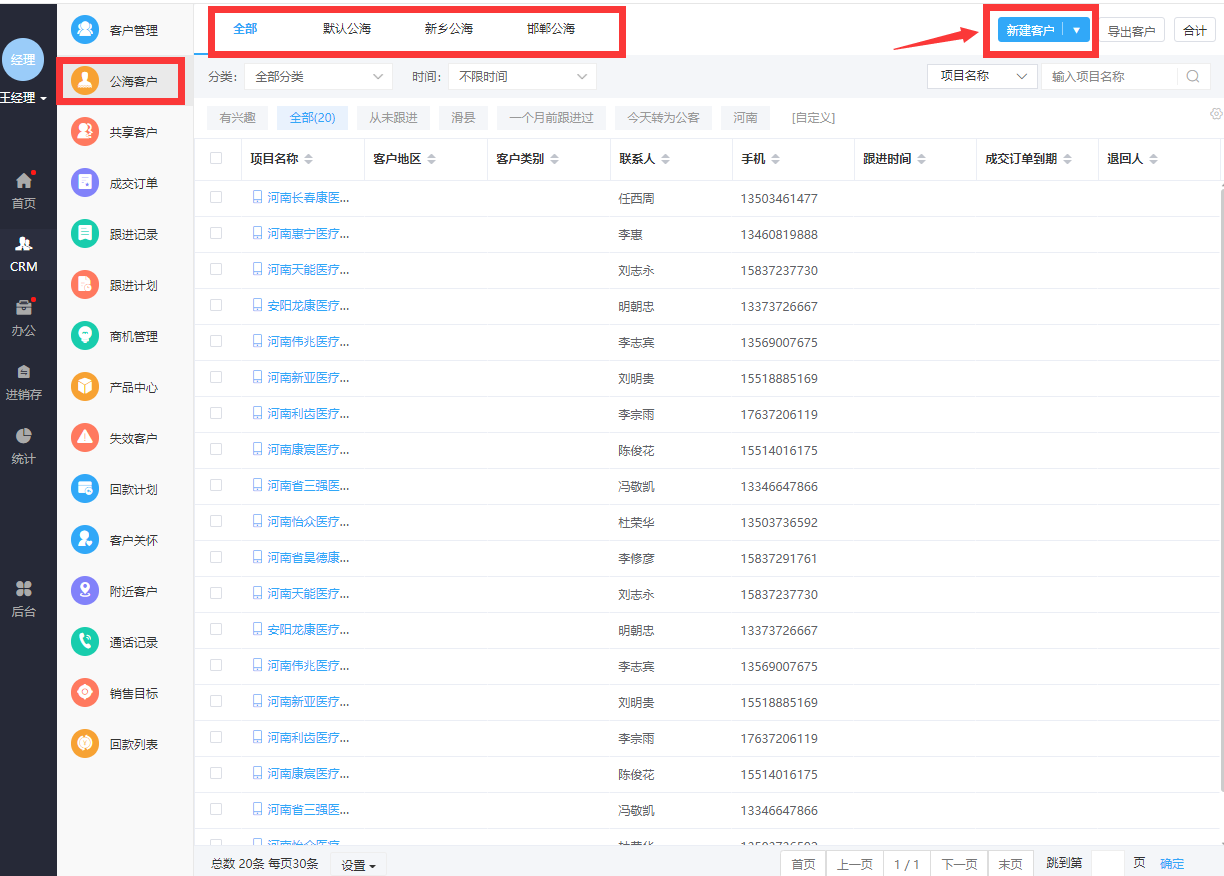Open 商机管理 sidebar icon
1224x876 pixels.
(85, 336)
